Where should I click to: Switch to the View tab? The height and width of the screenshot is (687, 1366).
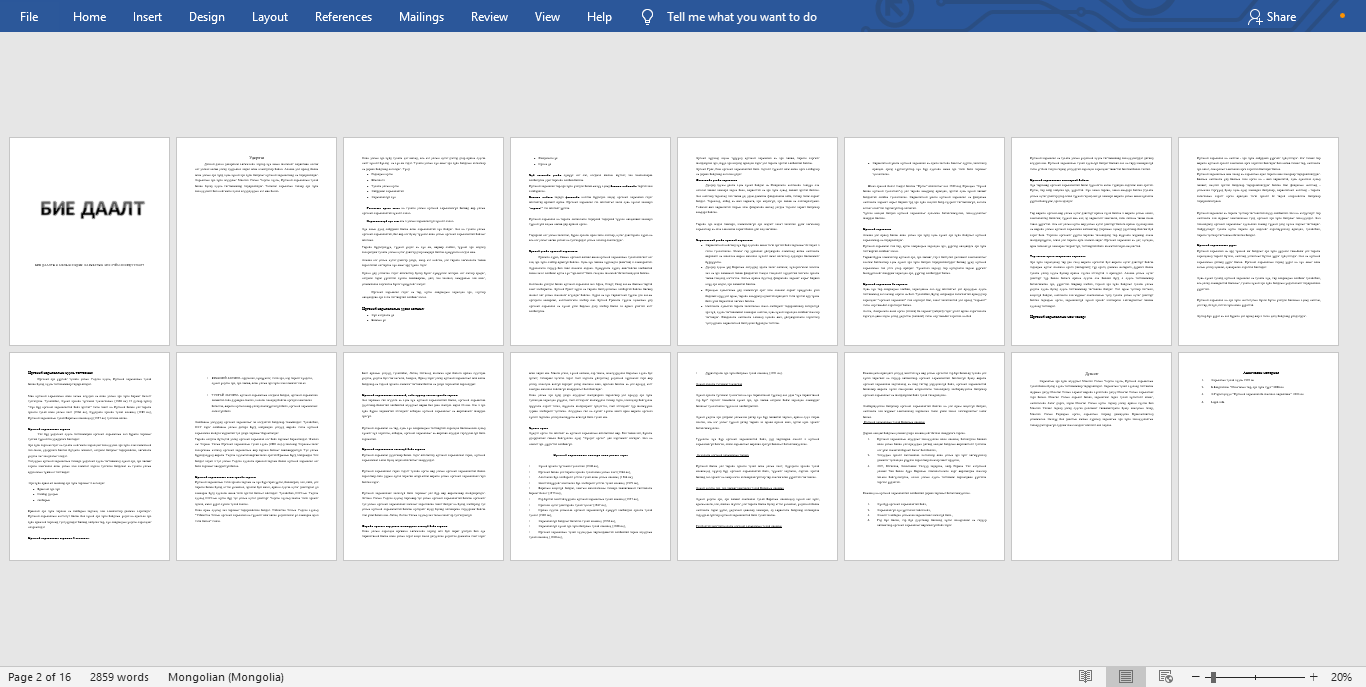pyautogui.click(x=547, y=17)
